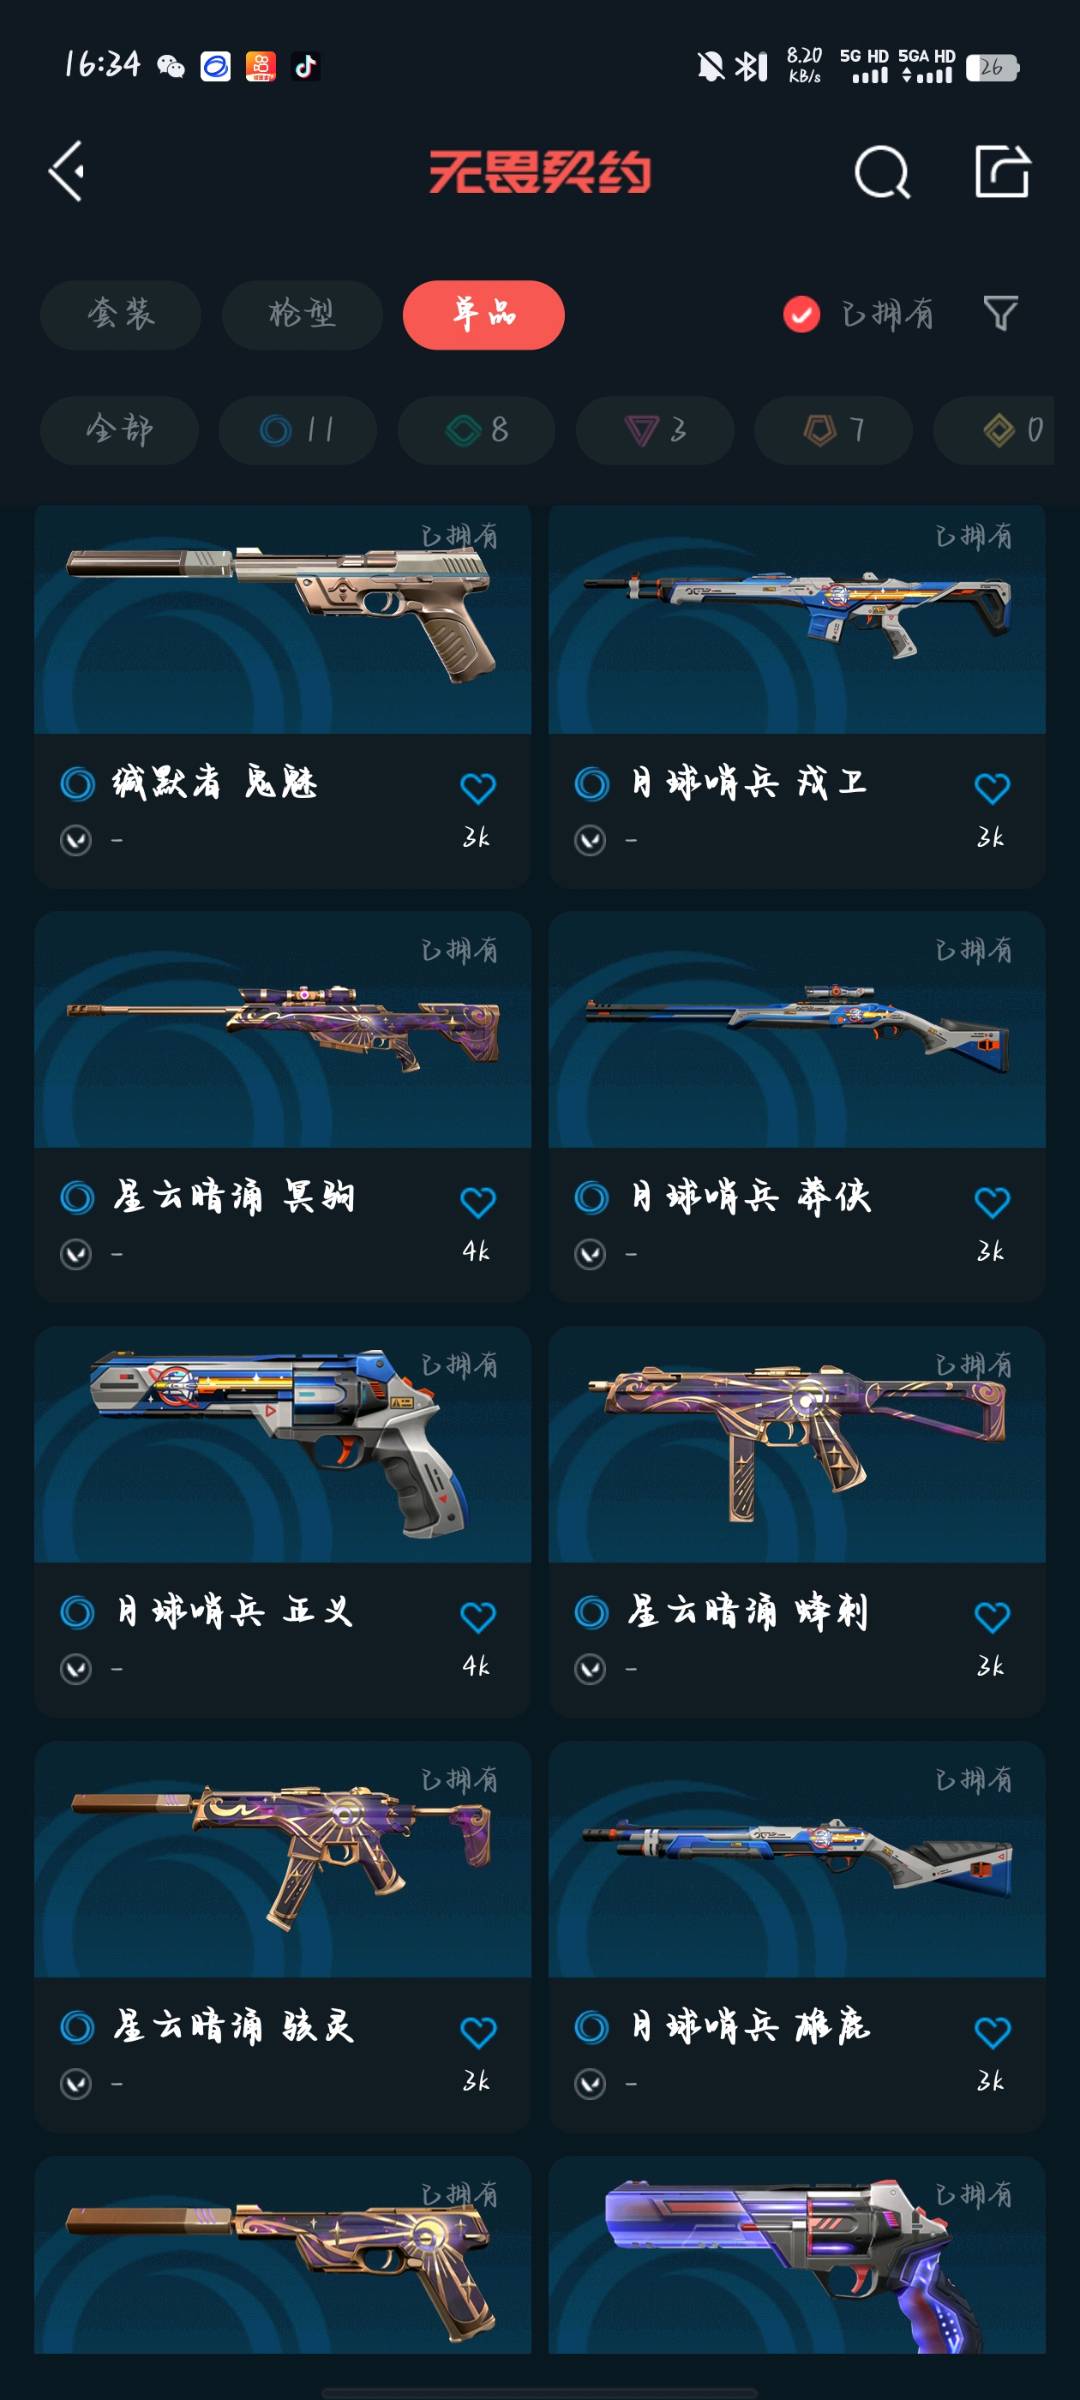Uncheck the 已拥有 owned checkbox

pyautogui.click(x=801, y=314)
